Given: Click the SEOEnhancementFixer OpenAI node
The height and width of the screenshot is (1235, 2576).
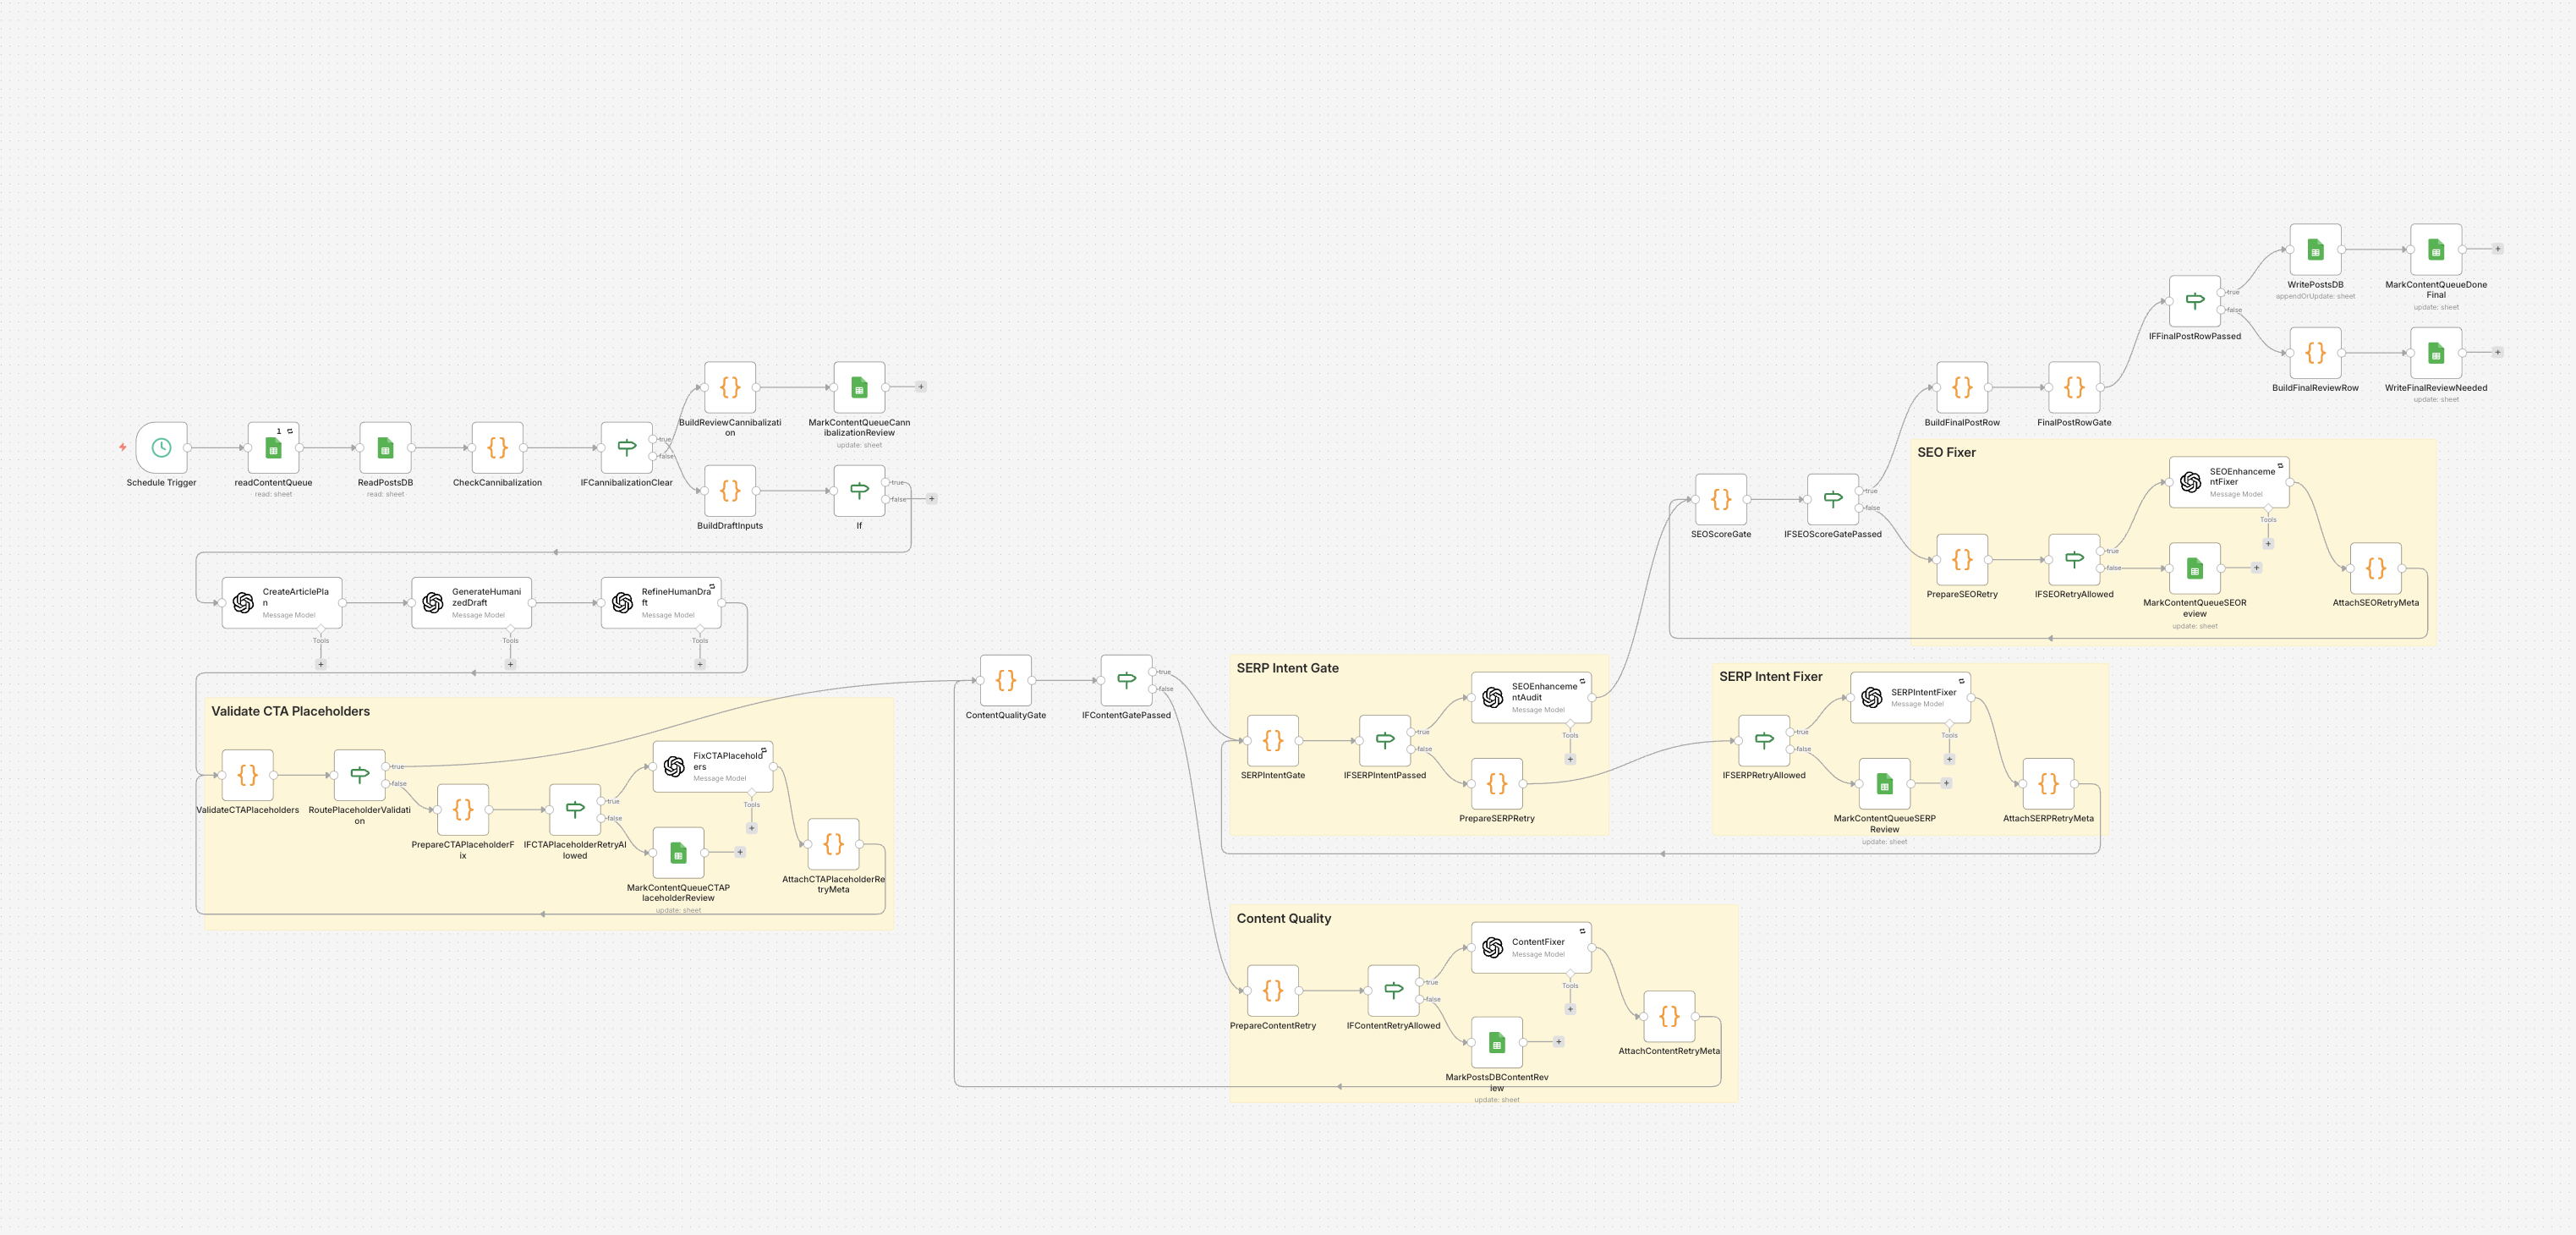Looking at the screenshot, I should [2229, 482].
